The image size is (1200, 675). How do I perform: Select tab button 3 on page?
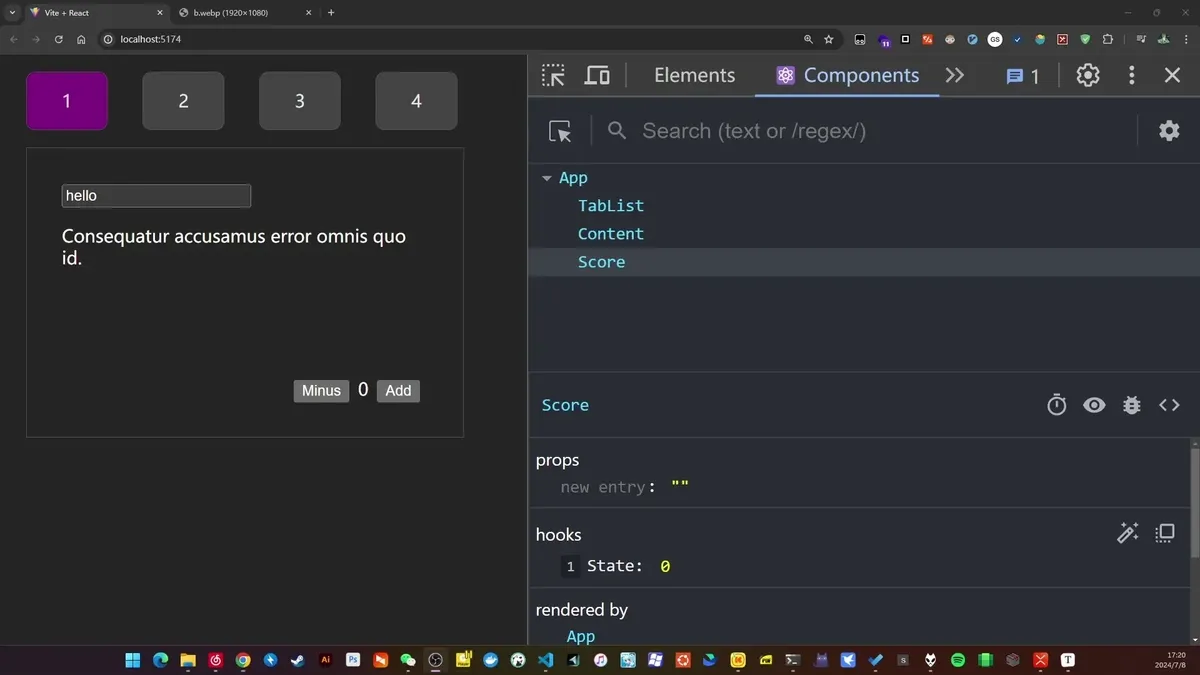300,101
